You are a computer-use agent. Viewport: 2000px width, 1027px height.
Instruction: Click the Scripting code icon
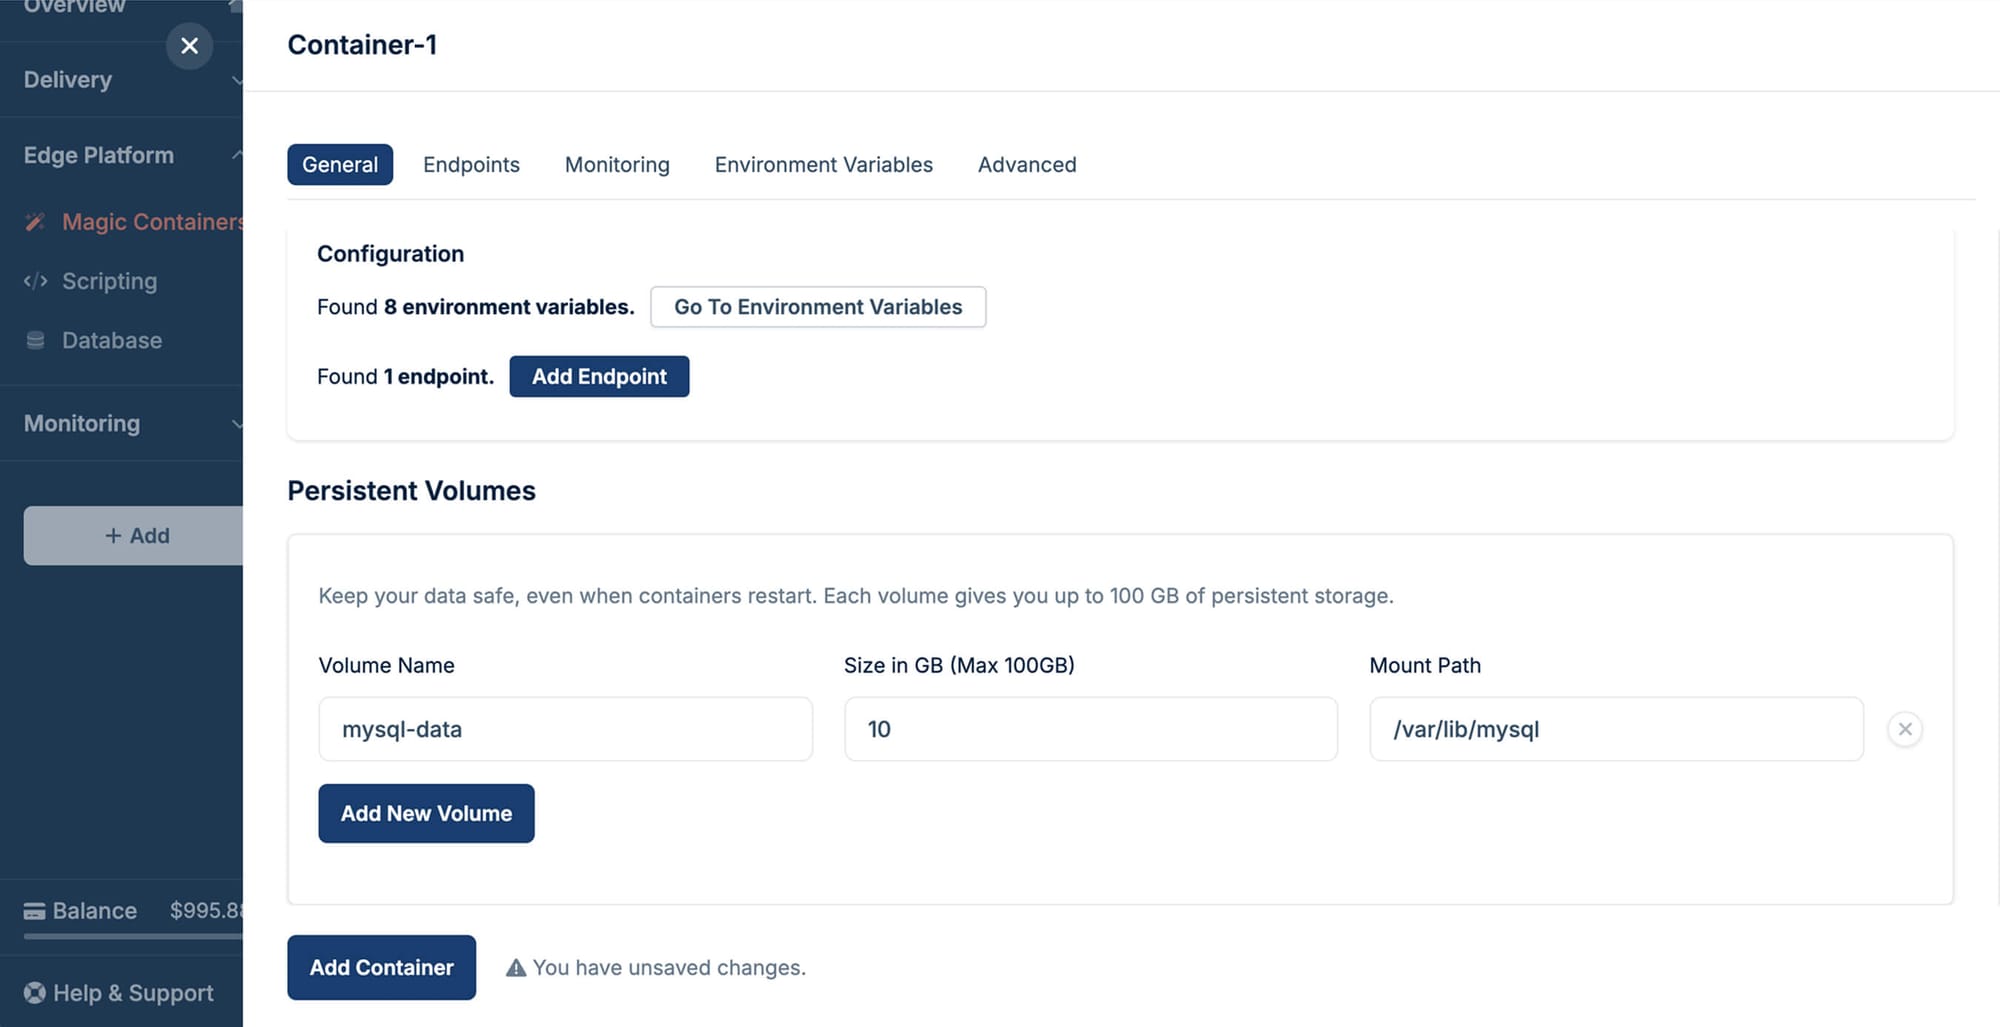tap(35, 281)
